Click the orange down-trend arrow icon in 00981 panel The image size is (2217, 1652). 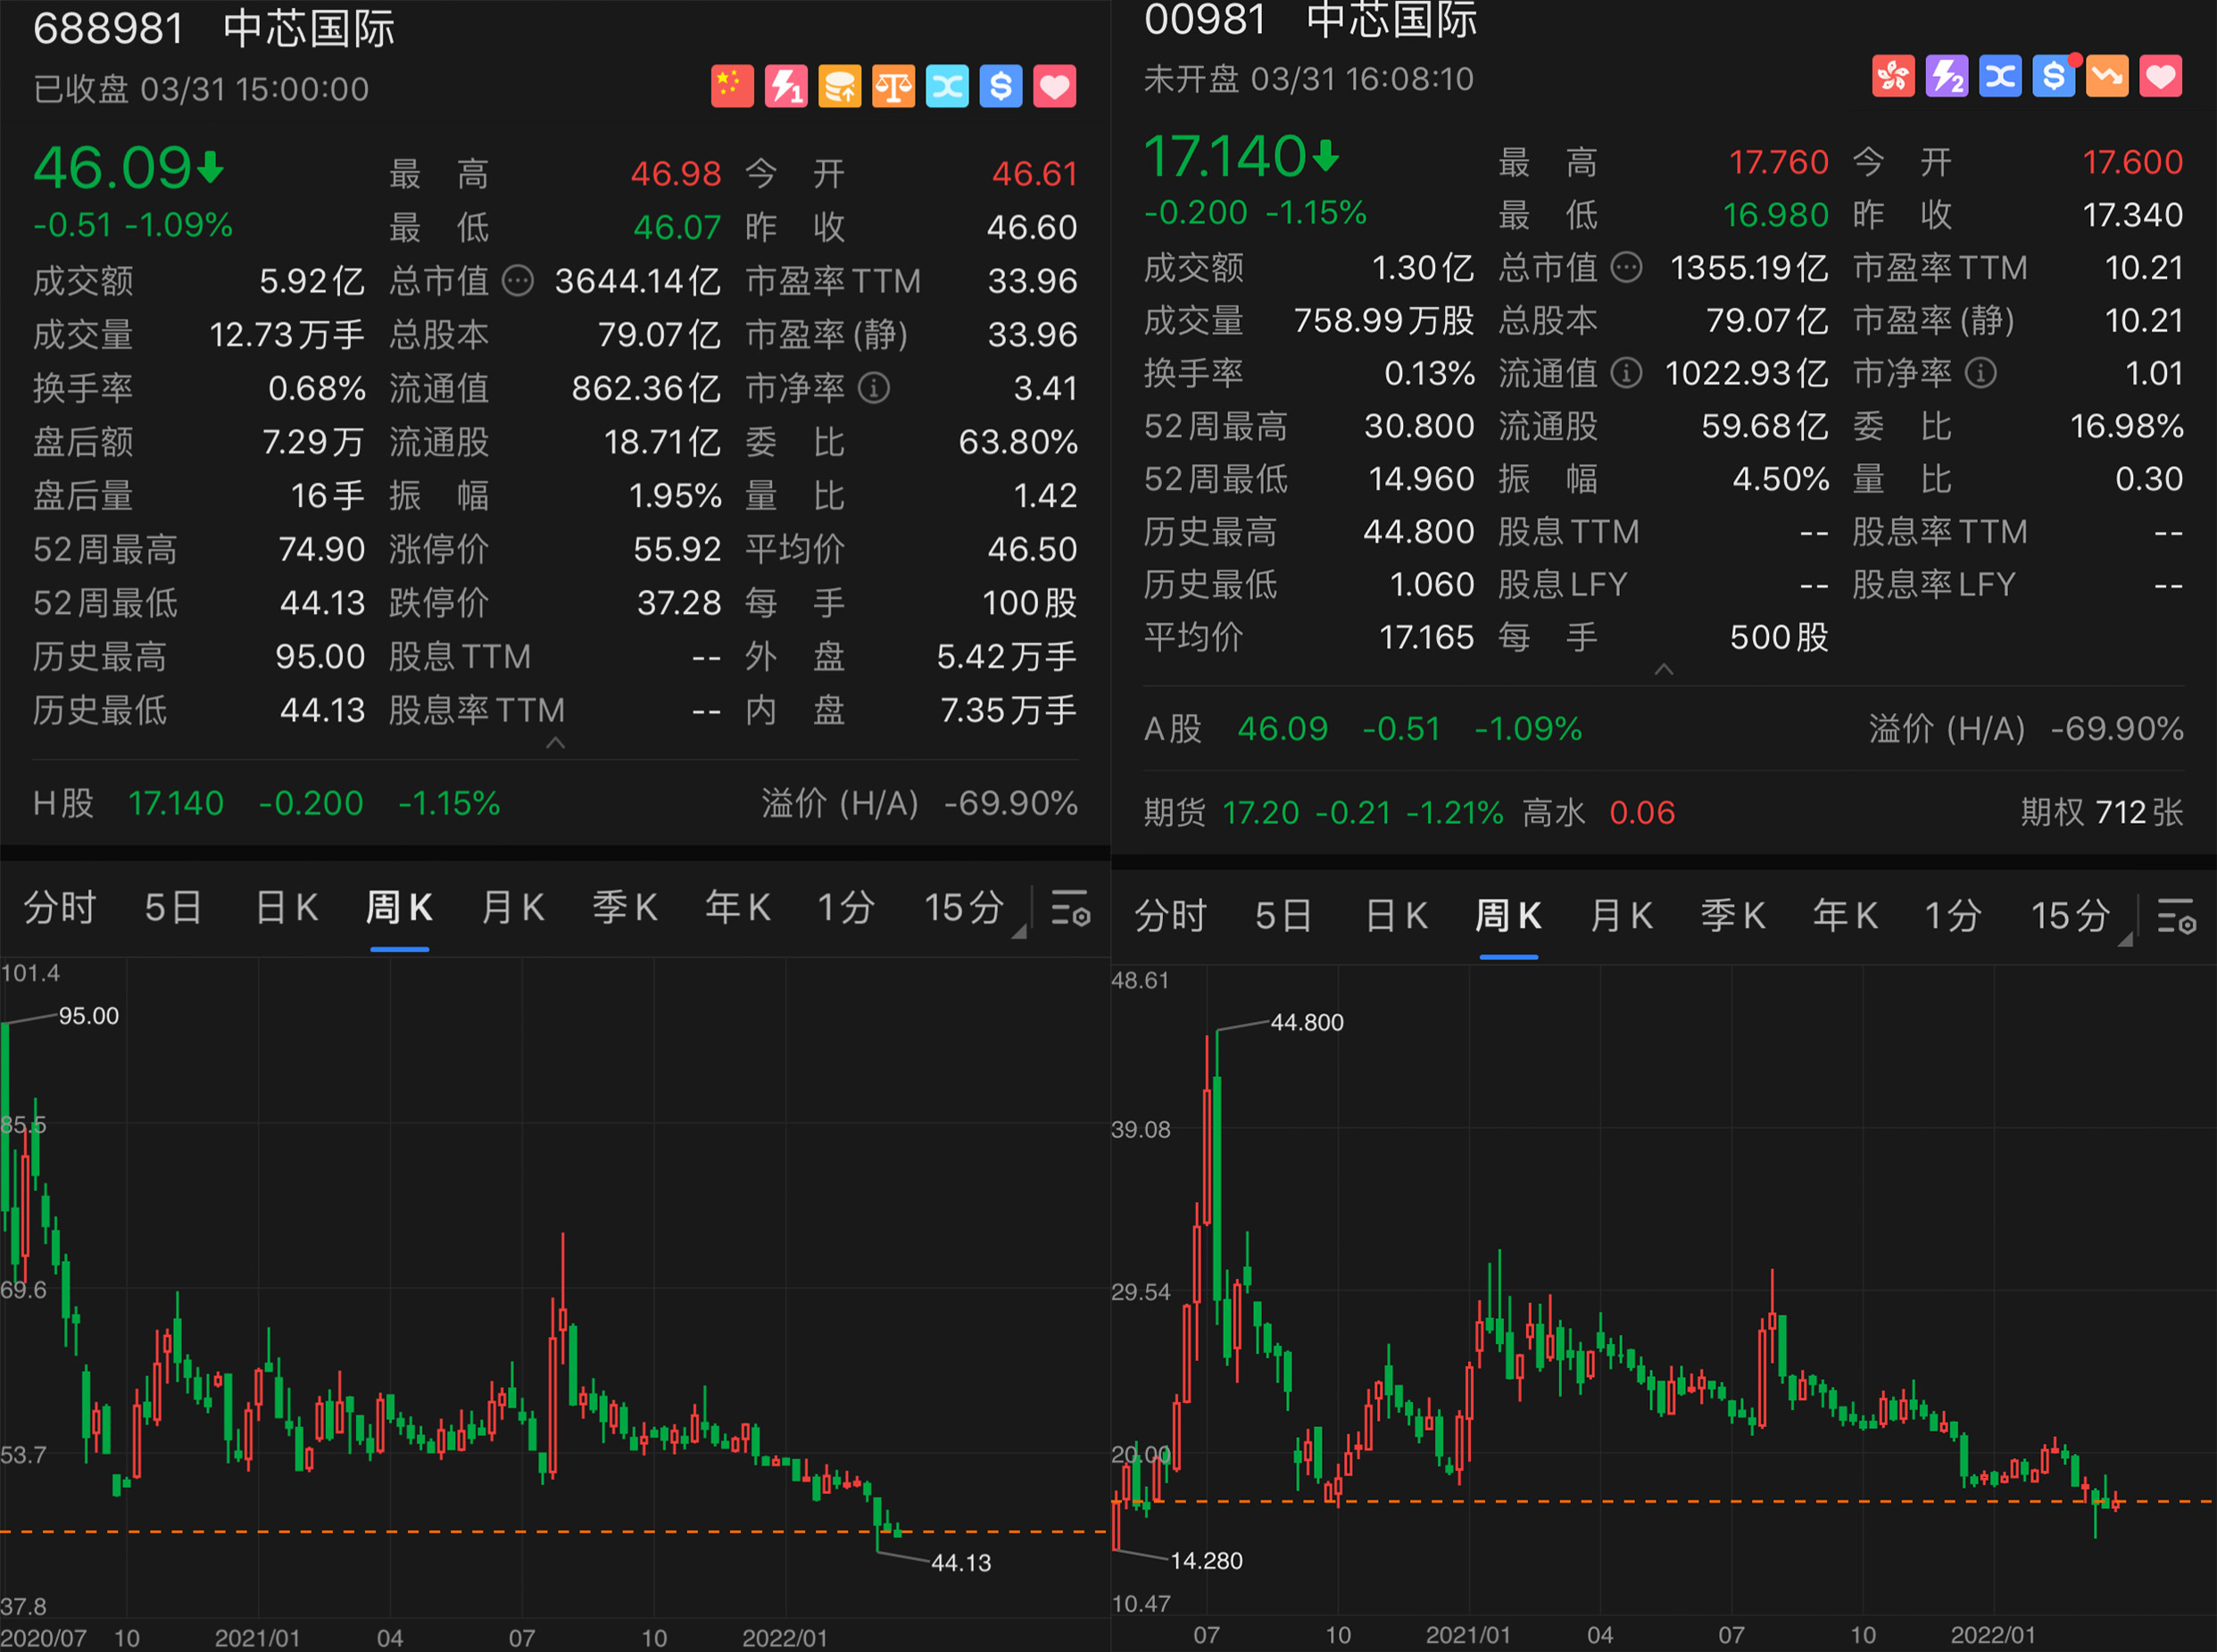[x=2107, y=76]
